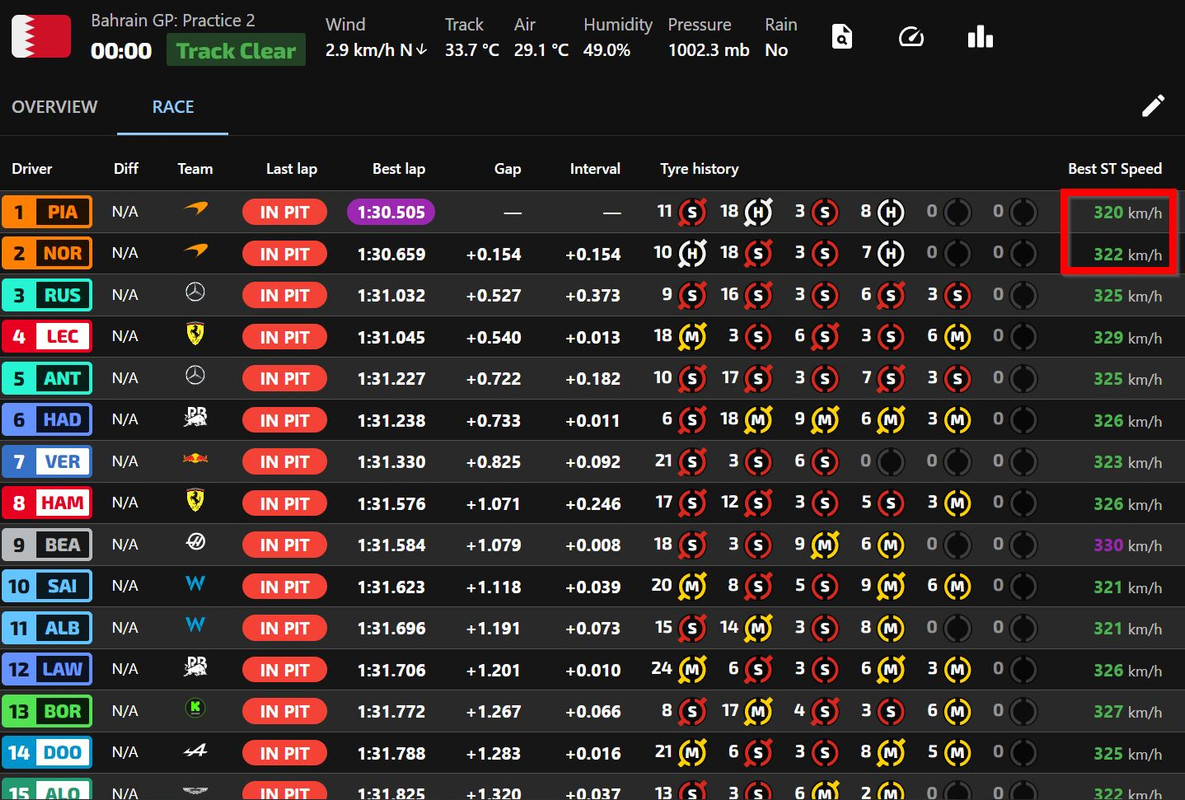This screenshot has width=1185, height=800.
Task: Click gap +1.191 for ALB
Action: pos(493,628)
